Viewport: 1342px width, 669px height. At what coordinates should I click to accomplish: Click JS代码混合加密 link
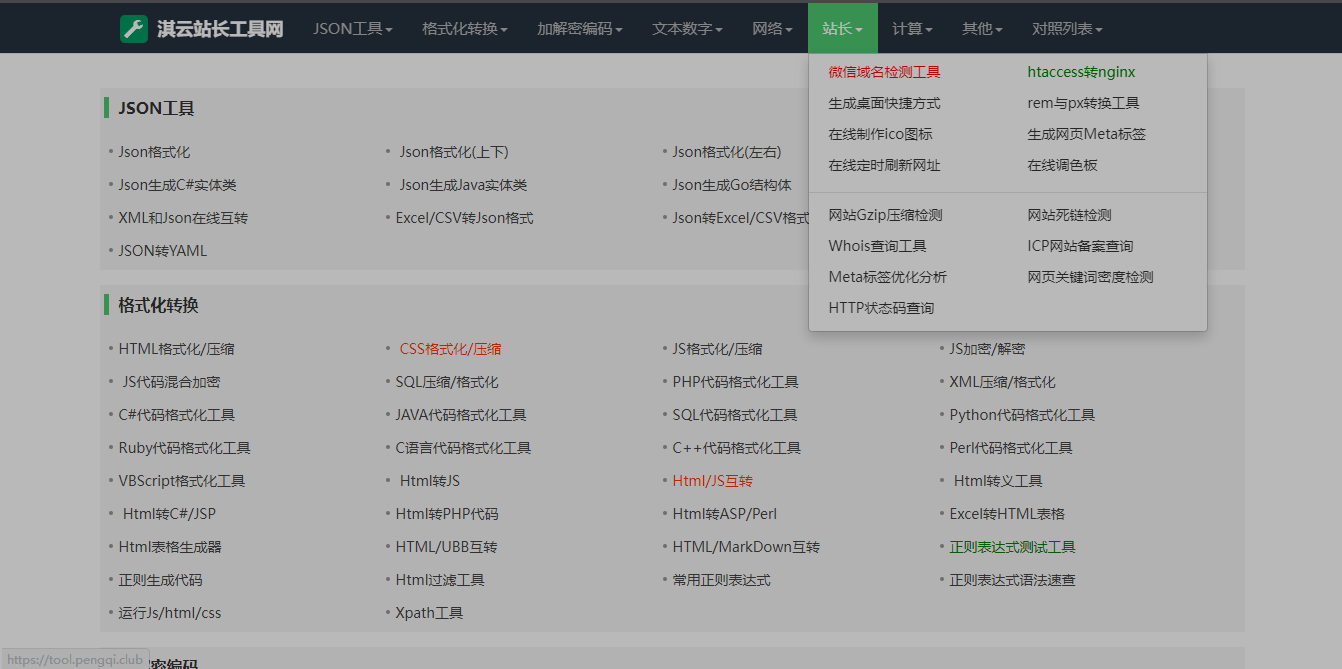171,382
